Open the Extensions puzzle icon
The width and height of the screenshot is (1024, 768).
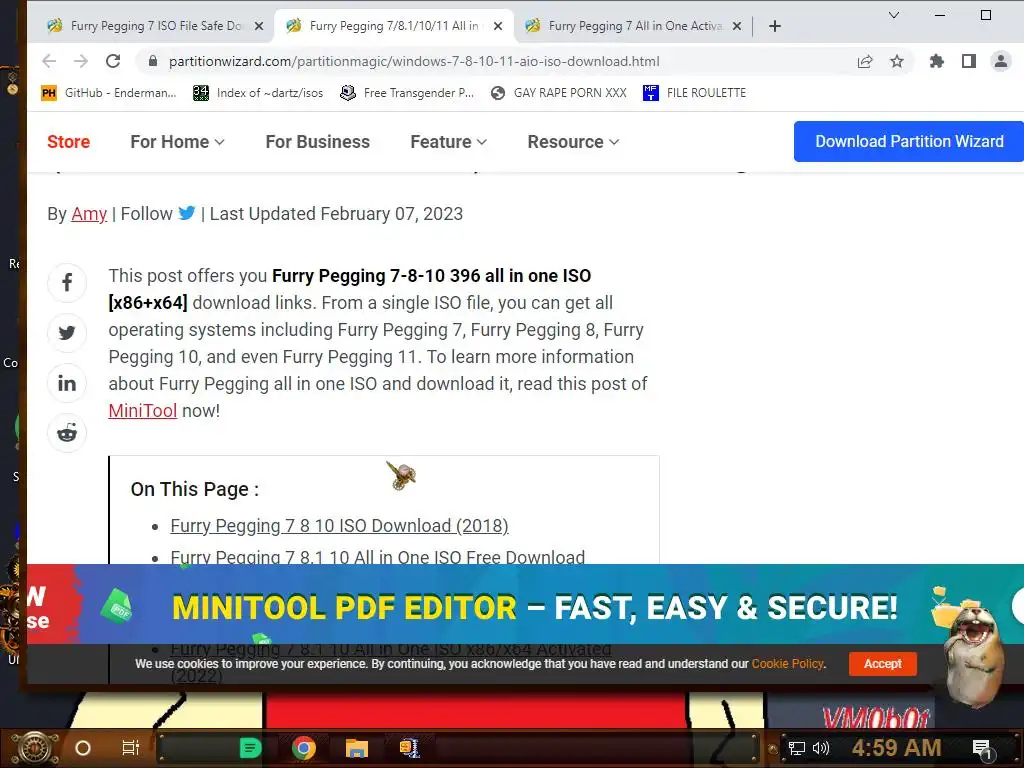(936, 61)
